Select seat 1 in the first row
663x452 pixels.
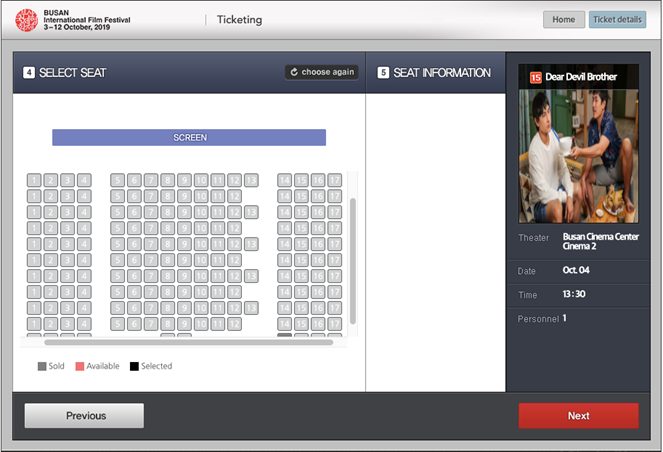pyautogui.click(x=35, y=180)
